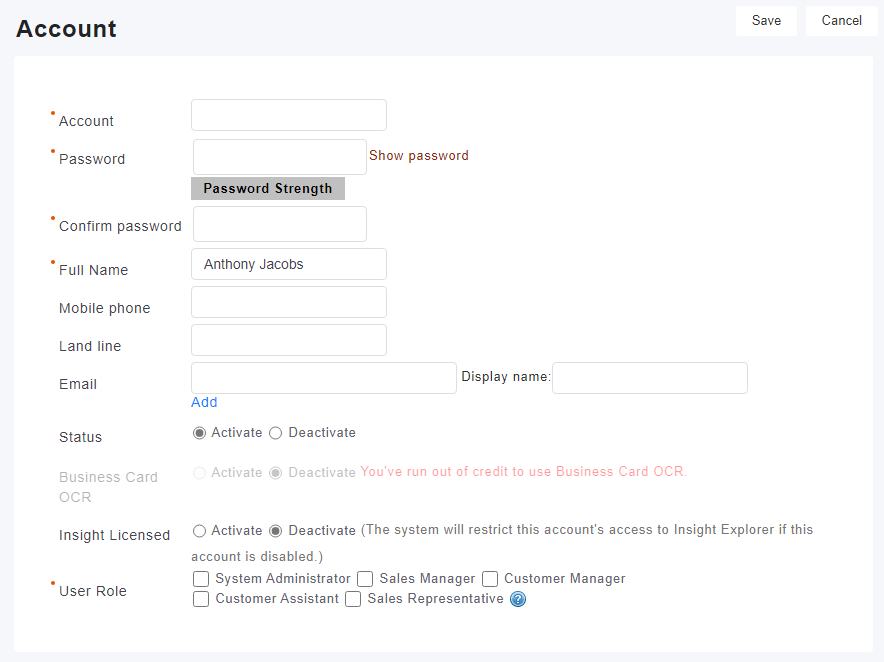Tick the Customer Manager role checkbox
884x662 pixels.
coord(490,579)
